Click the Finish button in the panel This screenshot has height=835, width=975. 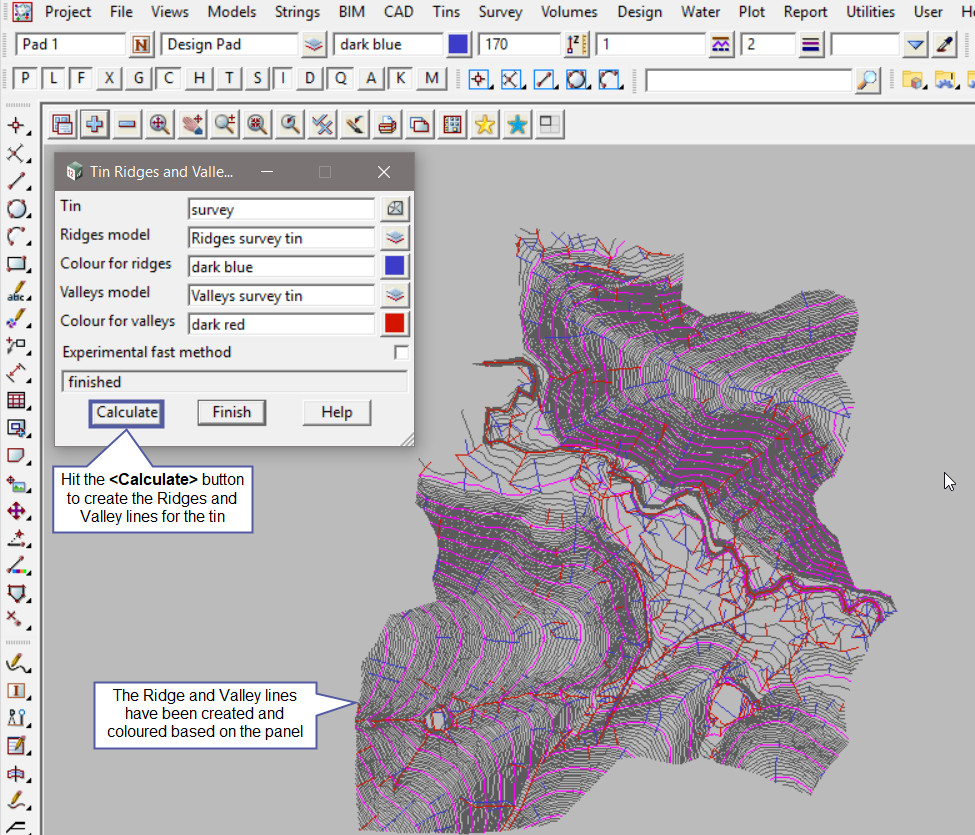click(x=231, y=412)
